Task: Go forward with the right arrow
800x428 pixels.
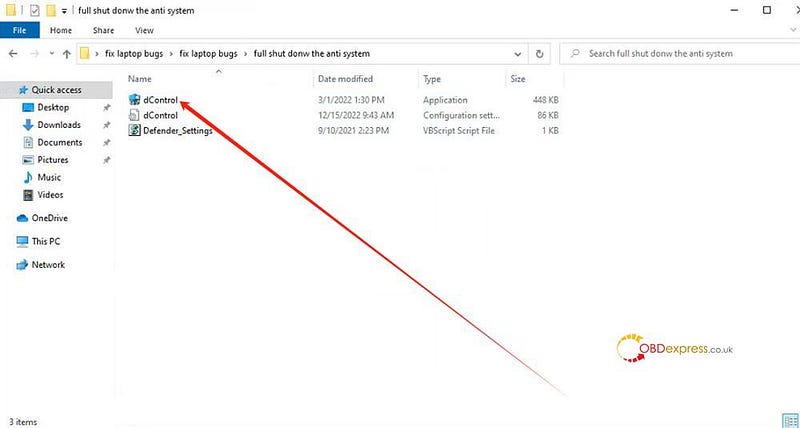Action: (x=34, y=54)
